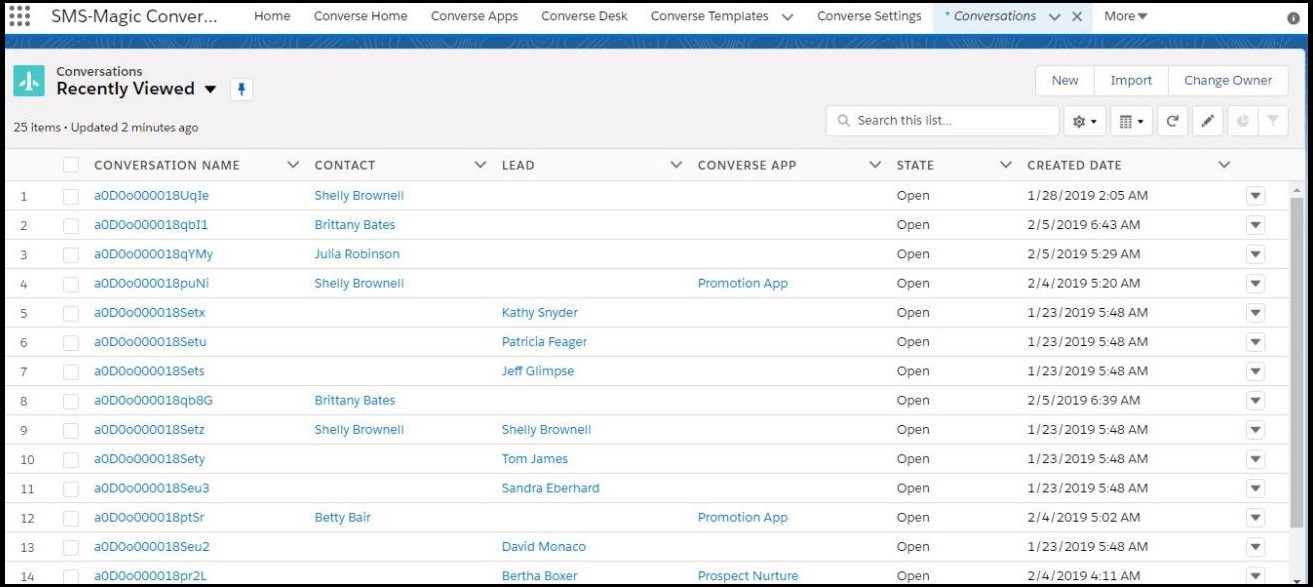Screen dimensions: 1313x587
Task: Open lead Sandra Eberhard
Action: pos(551,489)
